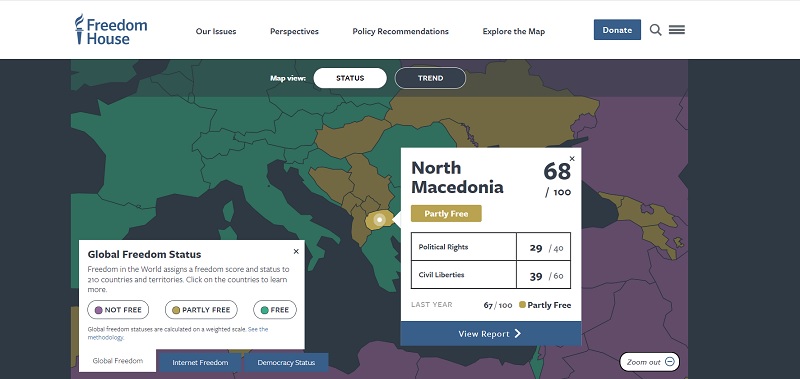Click the Freedom House torch logo
This screenshot has width=800, height=379.
pos(79,29)
